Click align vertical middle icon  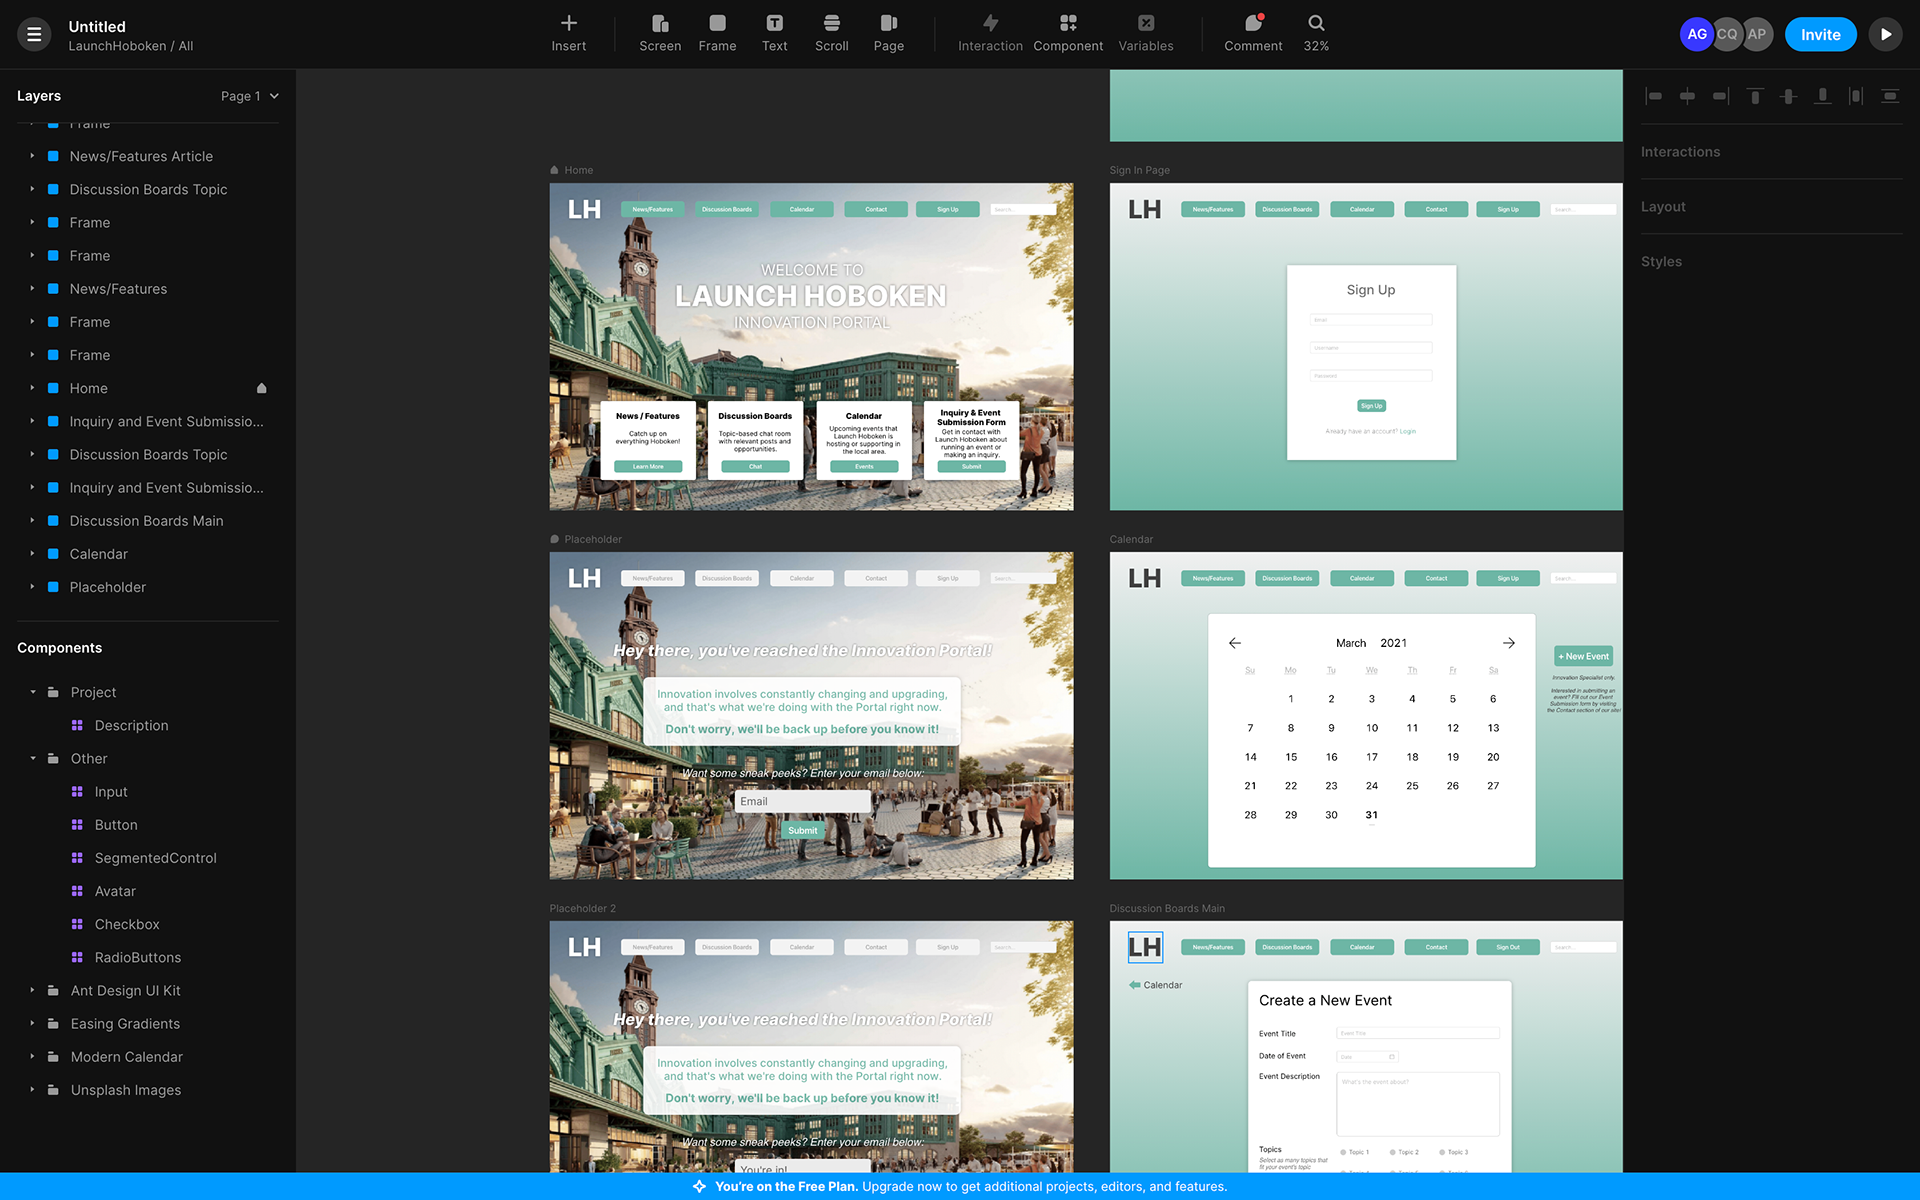click(1788, 96)
